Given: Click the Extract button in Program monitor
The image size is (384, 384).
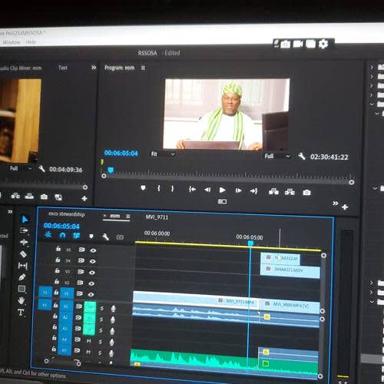Looking at the screenshot, I should pyautogui.click(x=290, y=192).
